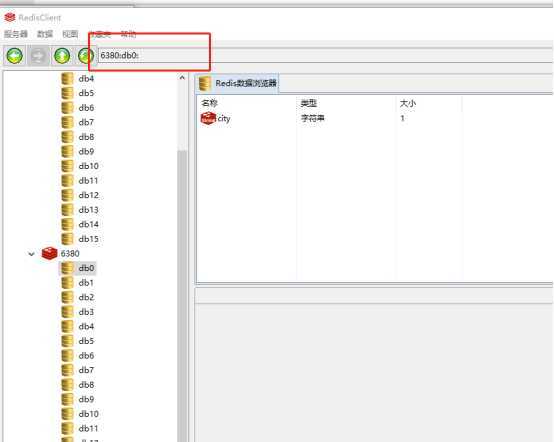Sort by the 大小 column header
The height and width of the screenshot is (442, 554).
click(408, 103)
